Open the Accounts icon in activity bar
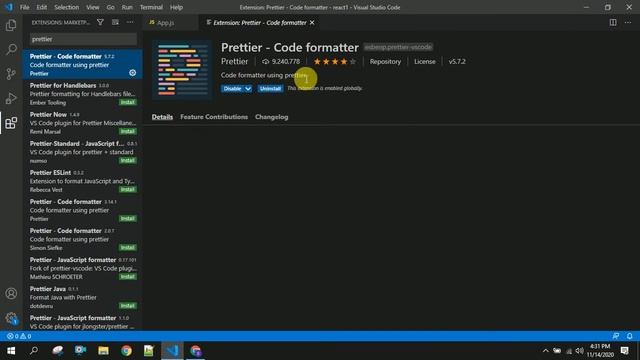This screenshot has height=360, width=640. [11, 293]
